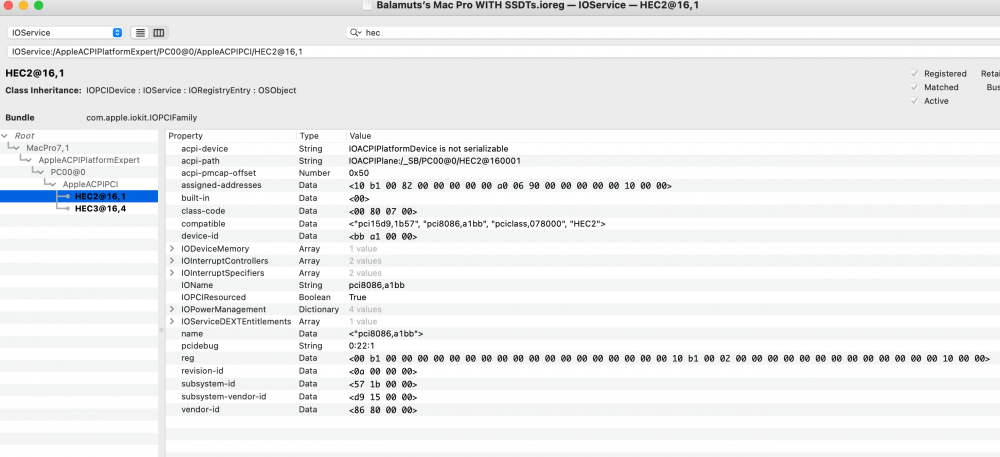Click the vendor-id value <86 80 00 00>

coord(383,410)
